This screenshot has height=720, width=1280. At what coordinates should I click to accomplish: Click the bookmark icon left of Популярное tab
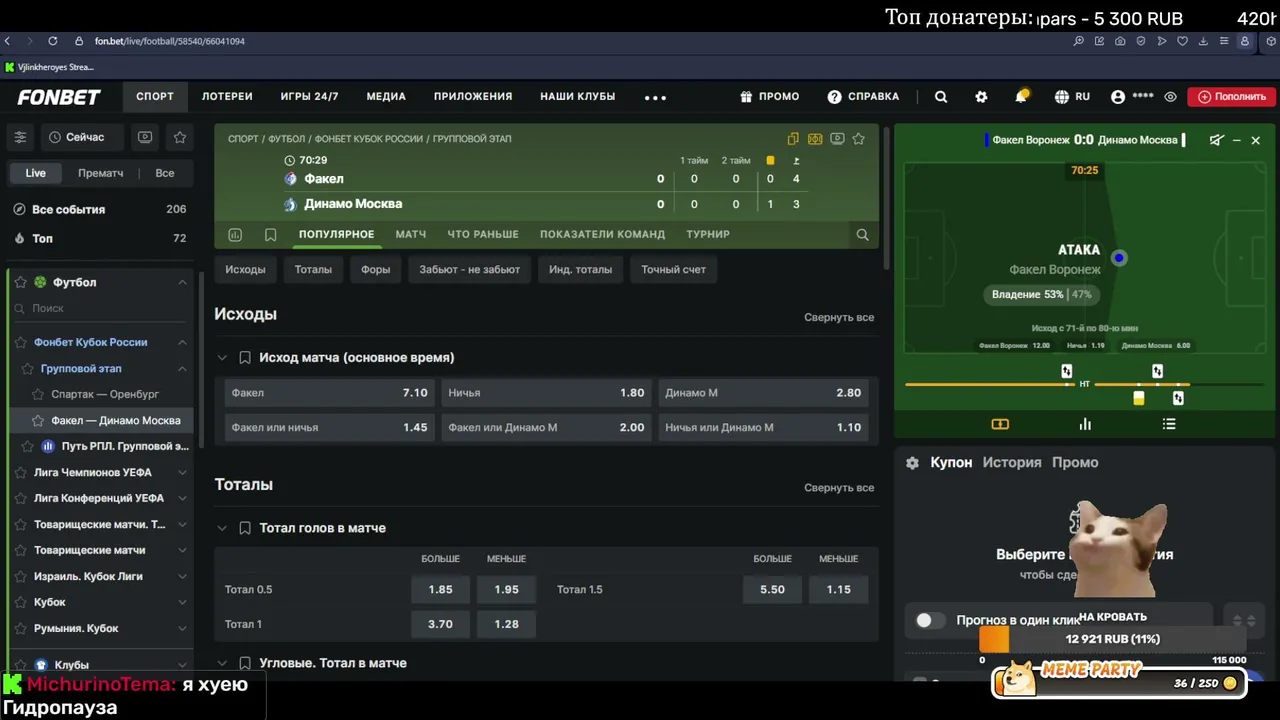tap(270, 235)
